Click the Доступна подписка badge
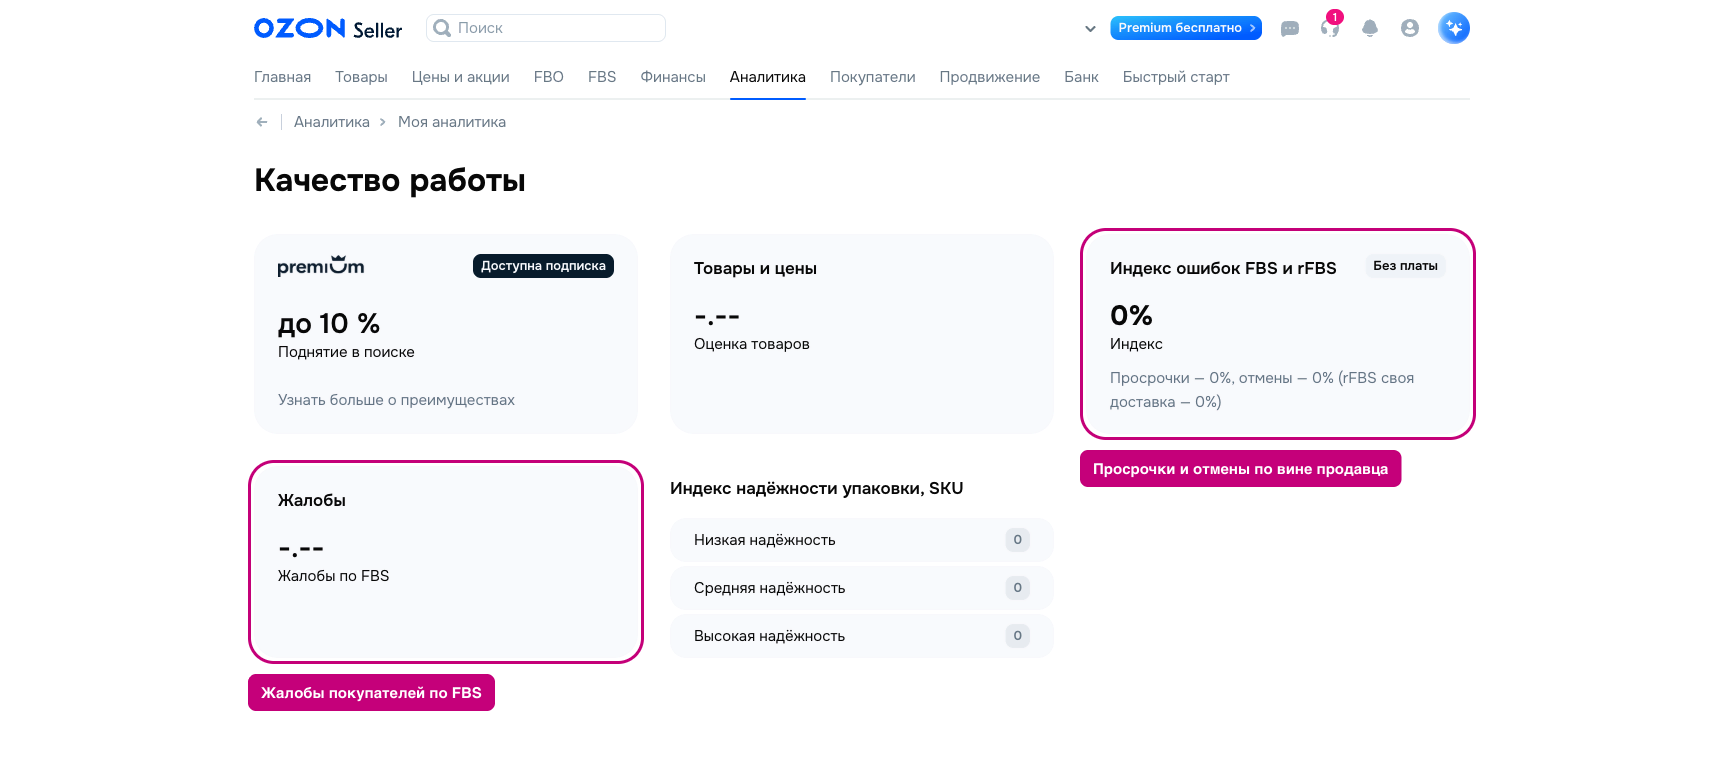 click(x=543, y=266)
